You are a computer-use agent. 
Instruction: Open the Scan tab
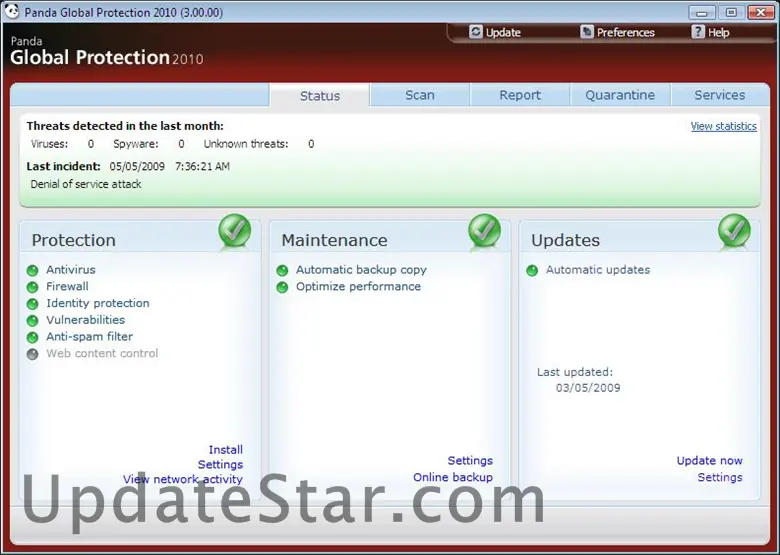pyautogui.click(x=420, y=95)
